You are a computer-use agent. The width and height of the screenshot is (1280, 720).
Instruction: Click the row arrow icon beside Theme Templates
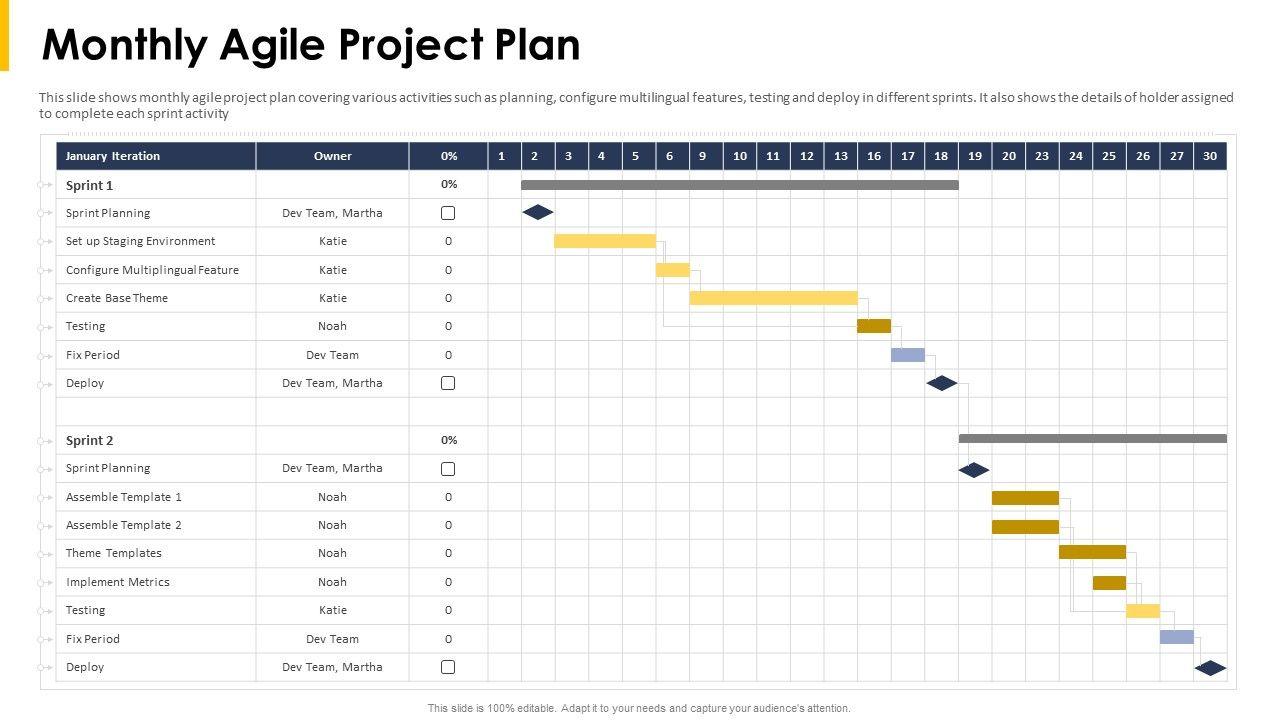(x=46, y=553)
